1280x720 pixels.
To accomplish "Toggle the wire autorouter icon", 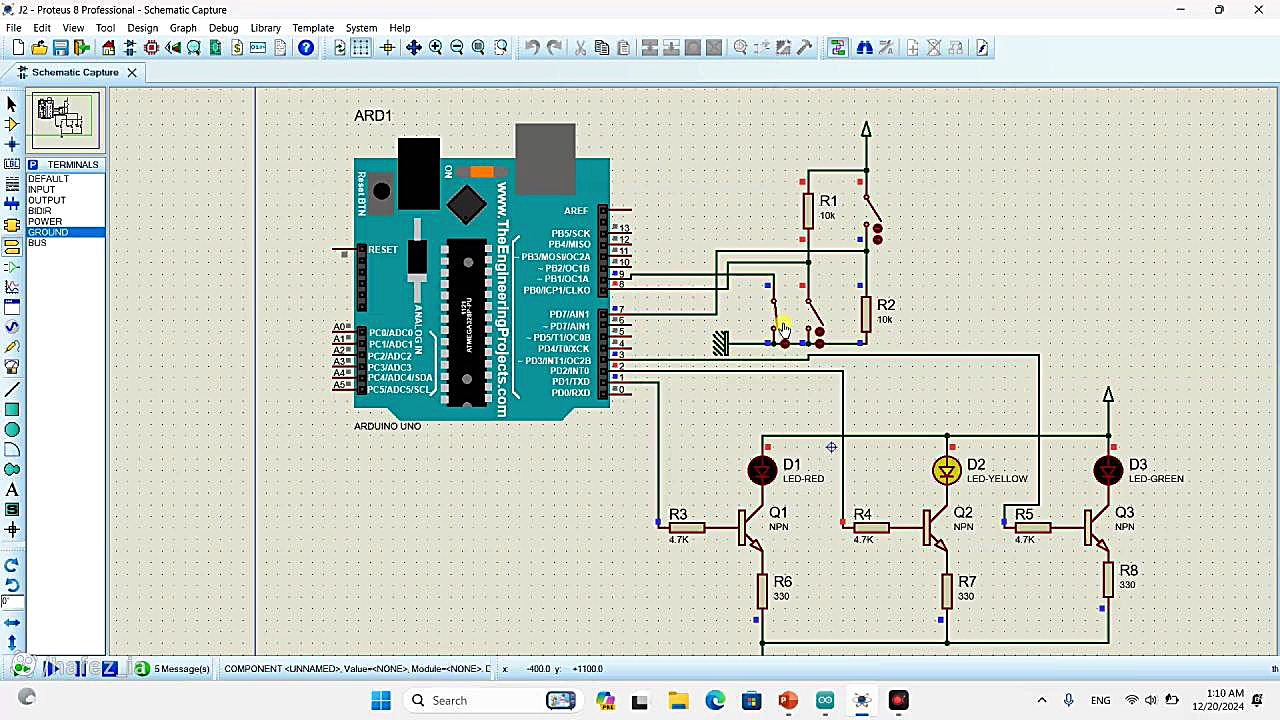I will [838, 48].
